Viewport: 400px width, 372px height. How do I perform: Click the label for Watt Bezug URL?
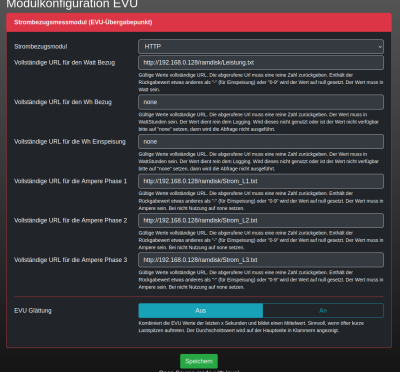(x=65, y=63)
